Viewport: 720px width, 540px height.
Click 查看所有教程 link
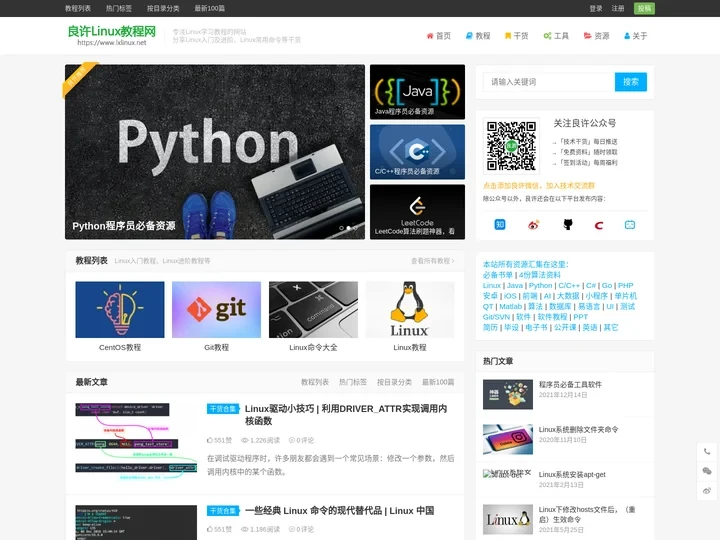(433, 261)
